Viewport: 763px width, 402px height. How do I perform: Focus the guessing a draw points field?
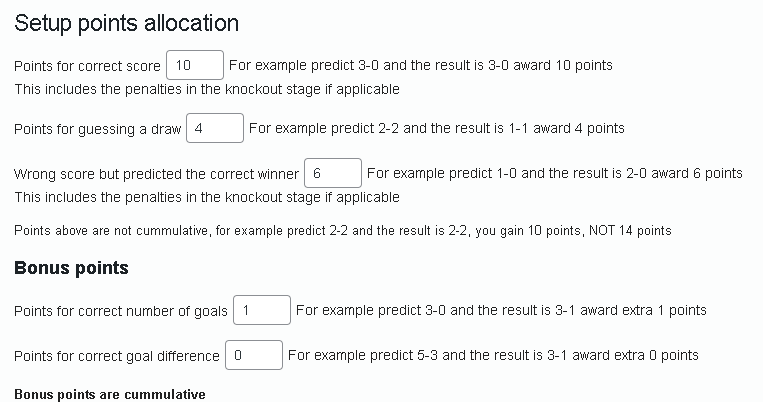tap(214, 128)
